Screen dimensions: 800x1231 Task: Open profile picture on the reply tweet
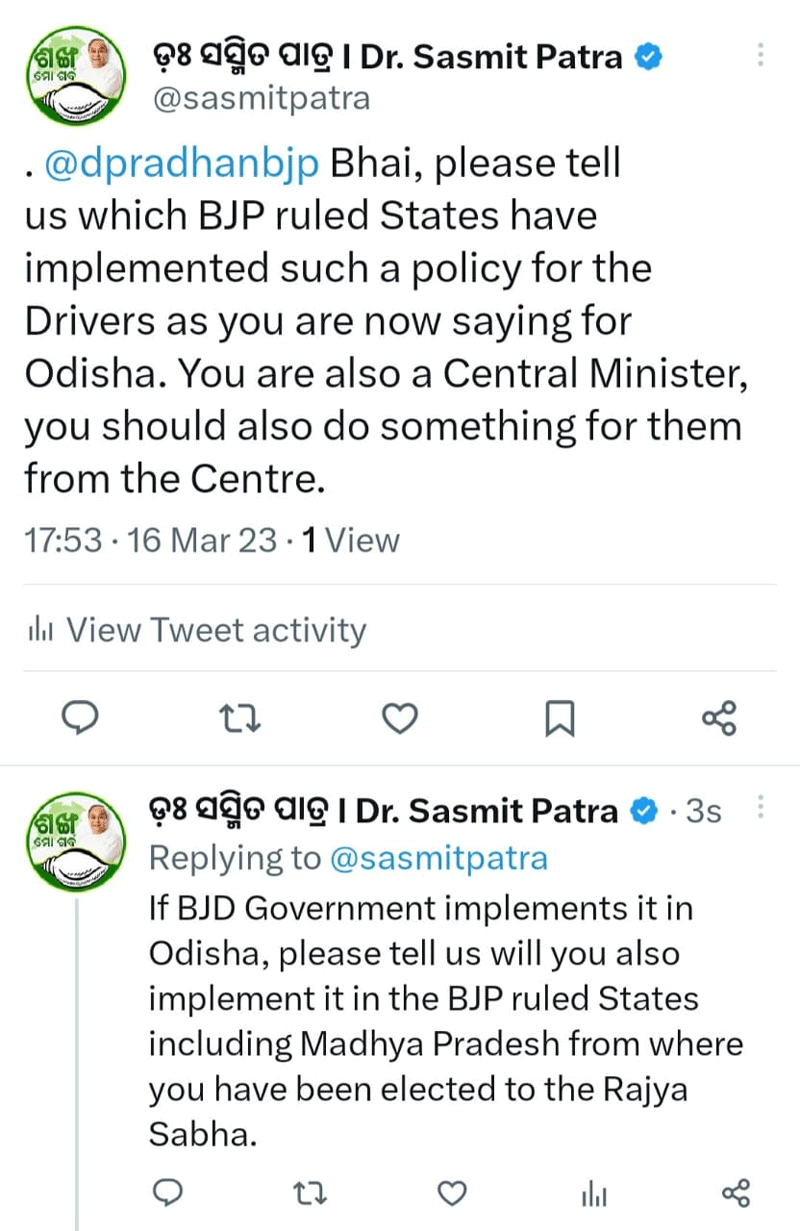[x=73, y=838]
